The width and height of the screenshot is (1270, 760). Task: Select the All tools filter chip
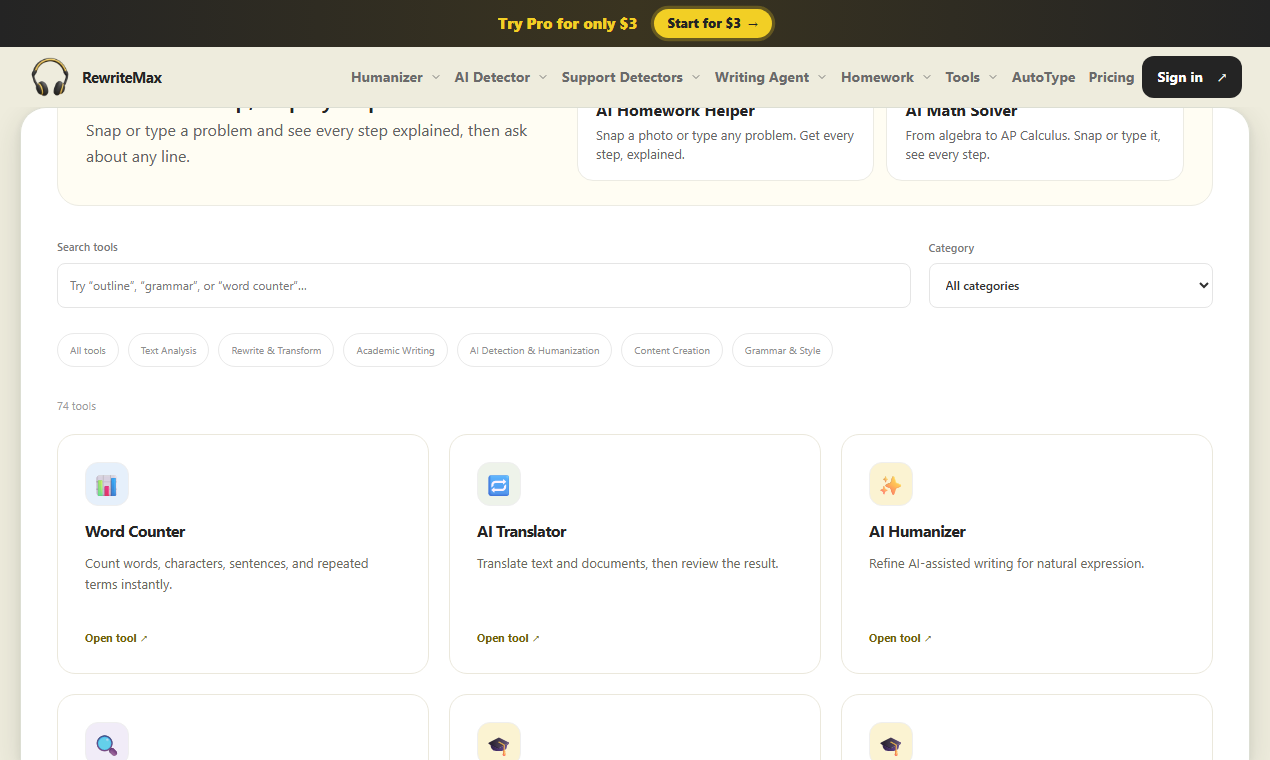[x=88, y=350]
